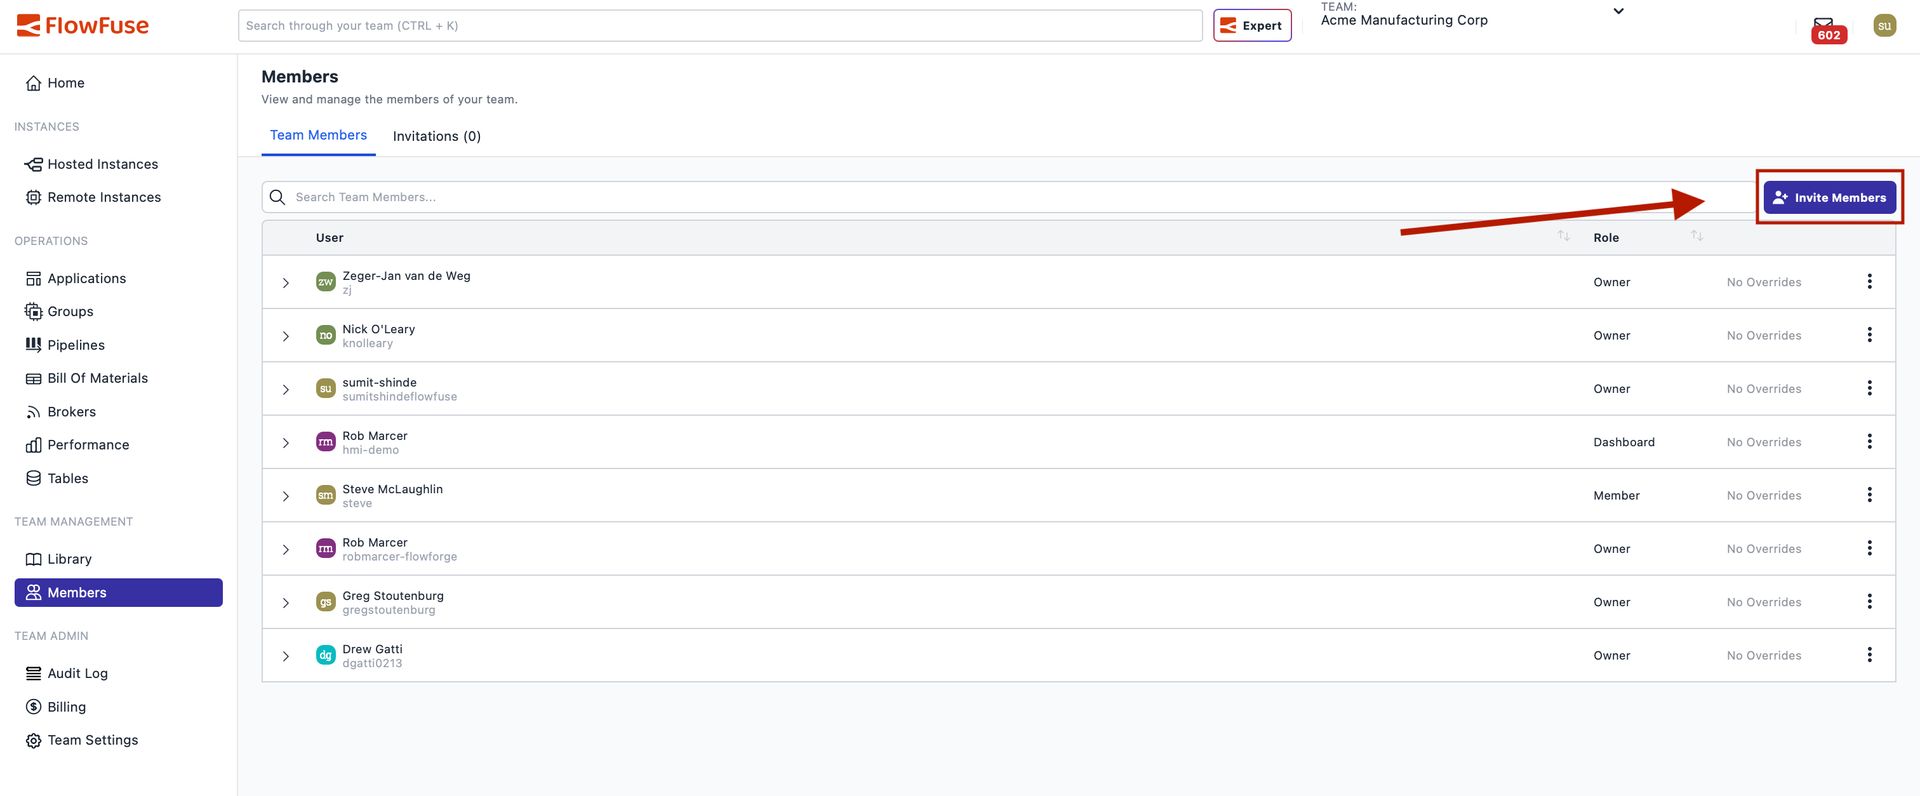
Task: Click the sort icon beside User column
Action: tap(1563, 236)
